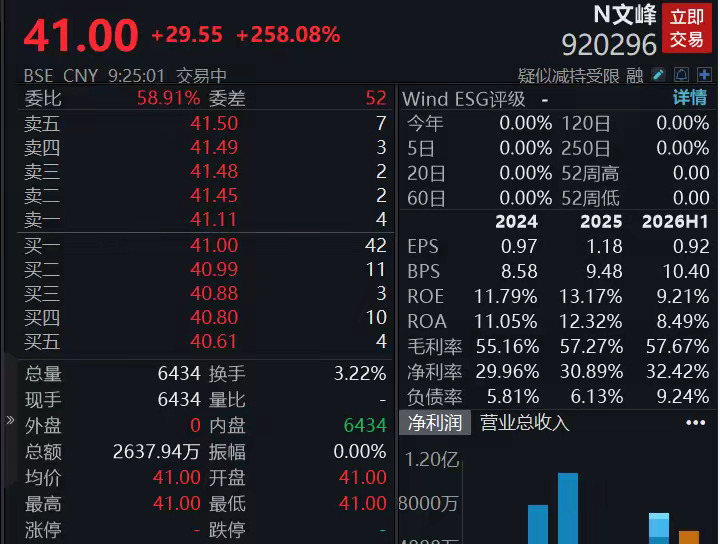Click the orange bar in the chart
Image resolution: width=720 pixels, height=544 pixels.
(x=689, y=537)
